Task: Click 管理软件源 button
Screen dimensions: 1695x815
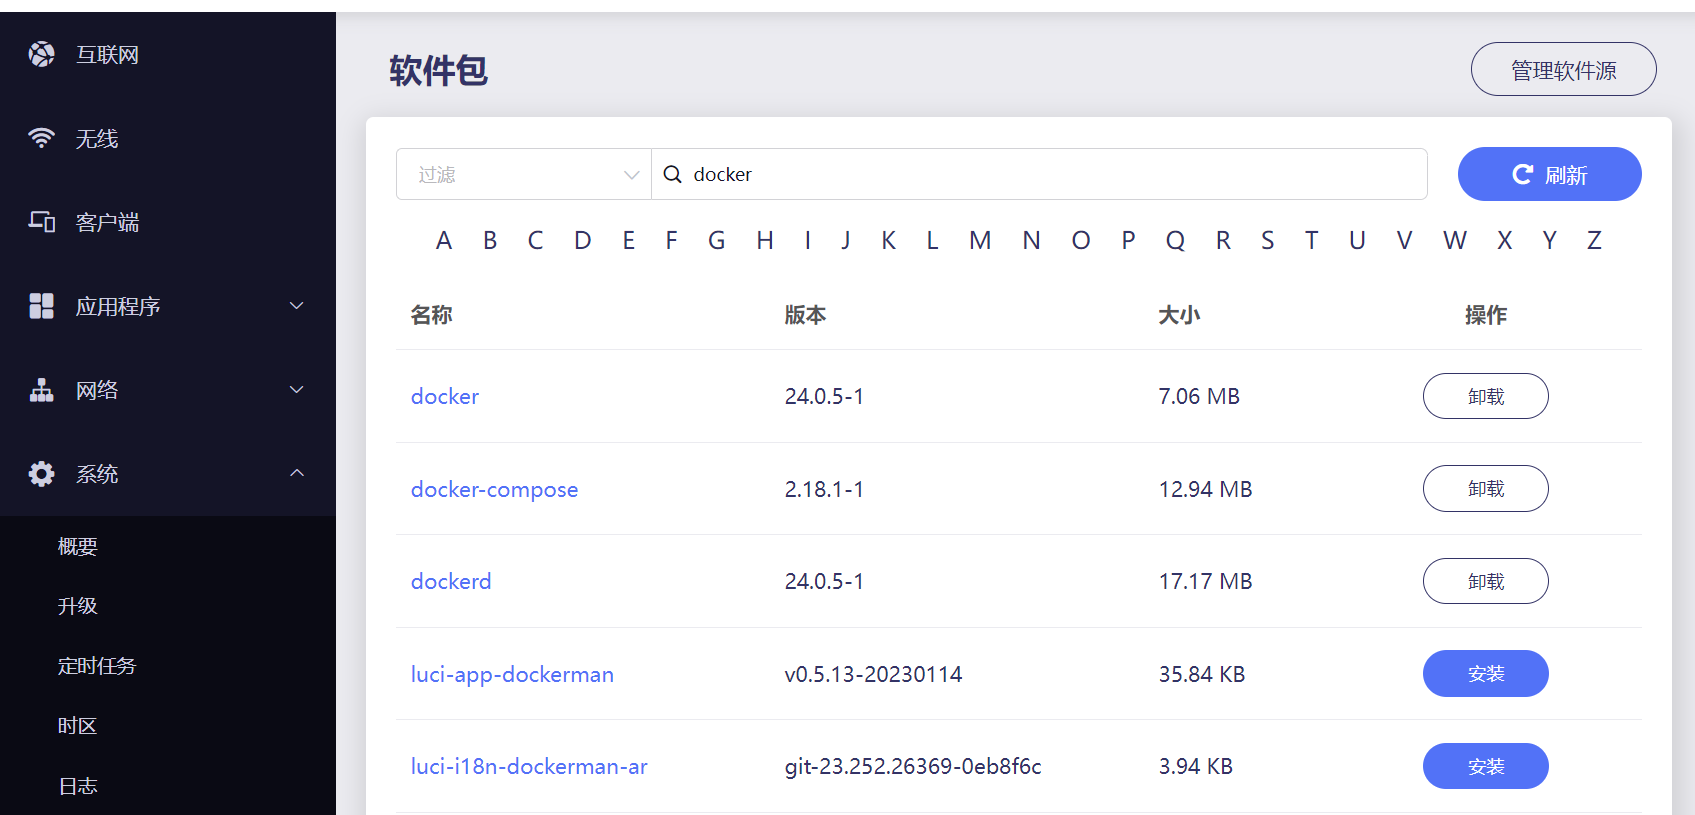Action: click(x=1563, y=70)
